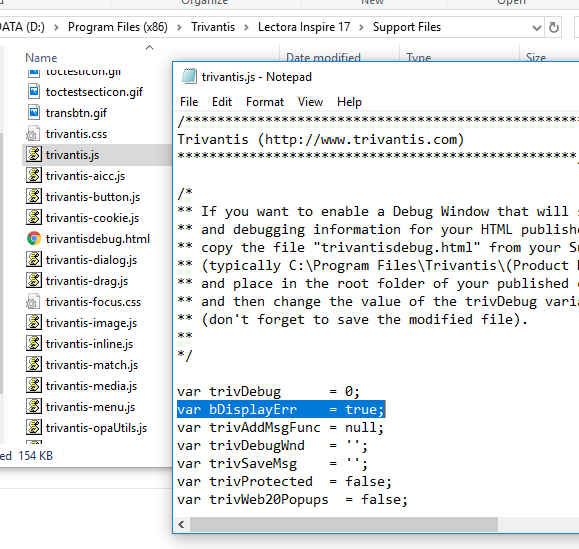The width and height of the screenshot is (579, 549).
Task: Click the transbtn.gif image icon
Action: pos(34,112)
